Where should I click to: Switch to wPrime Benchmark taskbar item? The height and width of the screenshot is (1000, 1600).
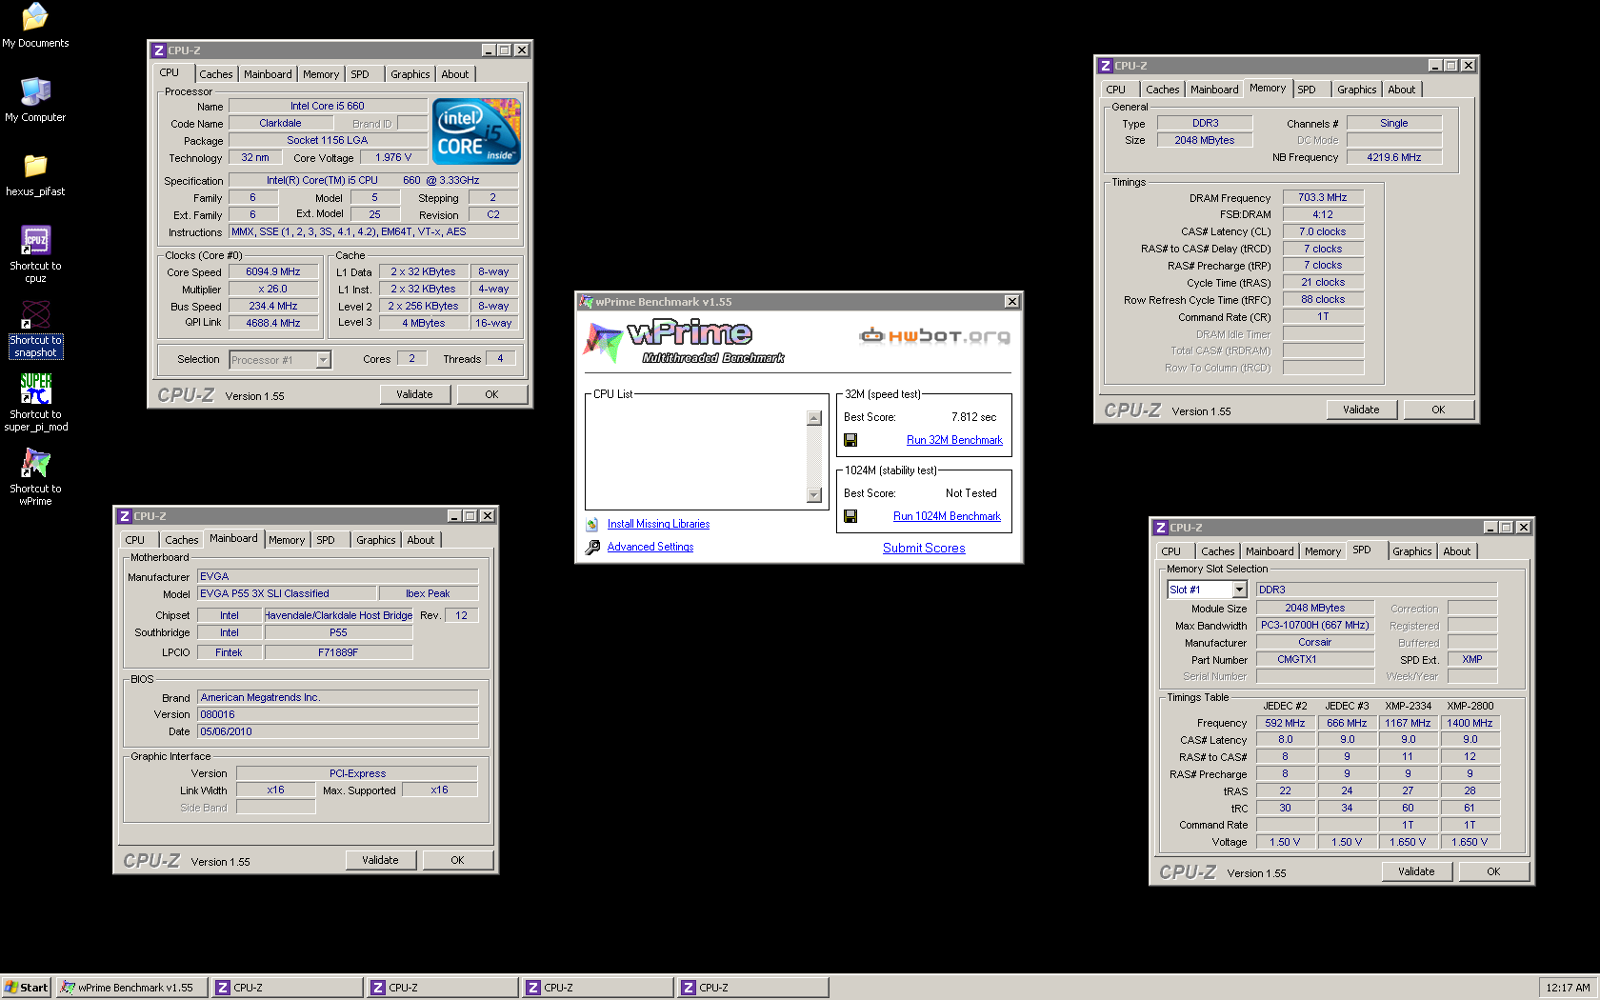pyautogui.click(x=131, y=987)
